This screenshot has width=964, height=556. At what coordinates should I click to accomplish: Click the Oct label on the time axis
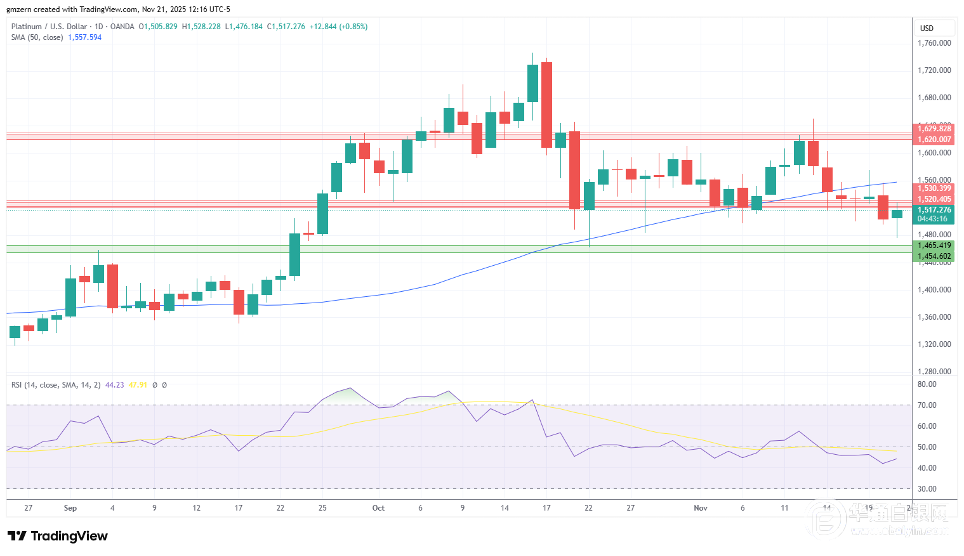[x=377, y=507]
